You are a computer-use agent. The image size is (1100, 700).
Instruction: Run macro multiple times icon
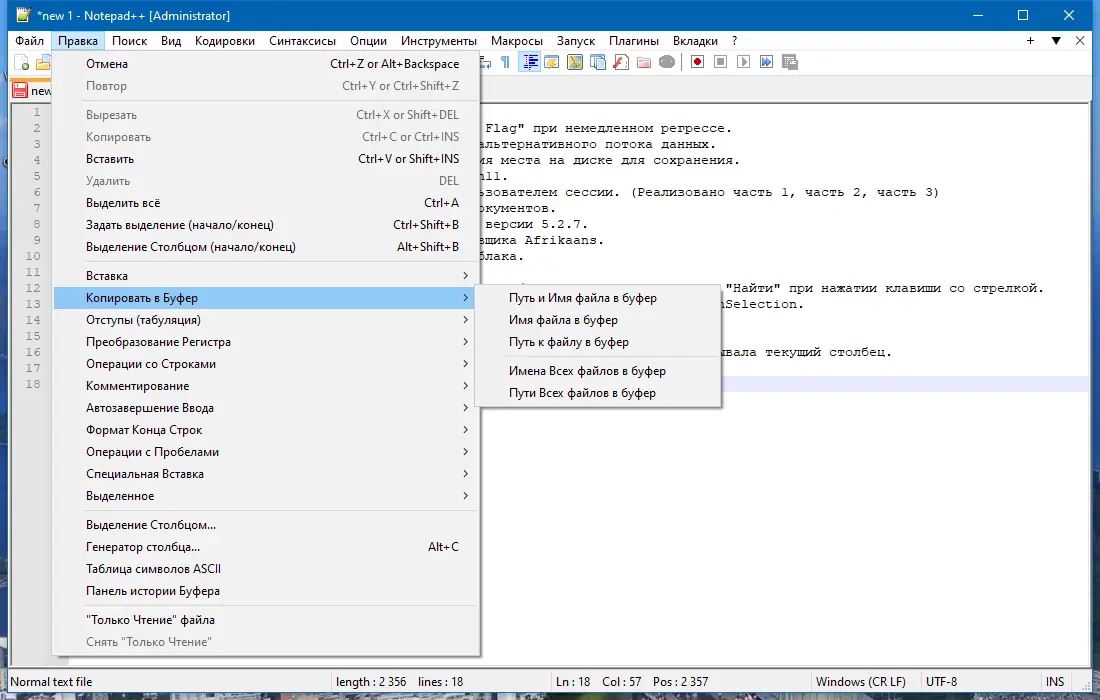[x=767, y=62]
